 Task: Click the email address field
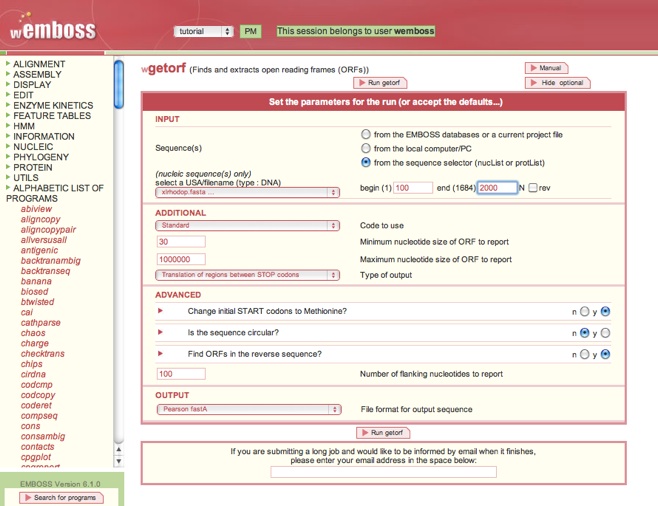point(384,472)
